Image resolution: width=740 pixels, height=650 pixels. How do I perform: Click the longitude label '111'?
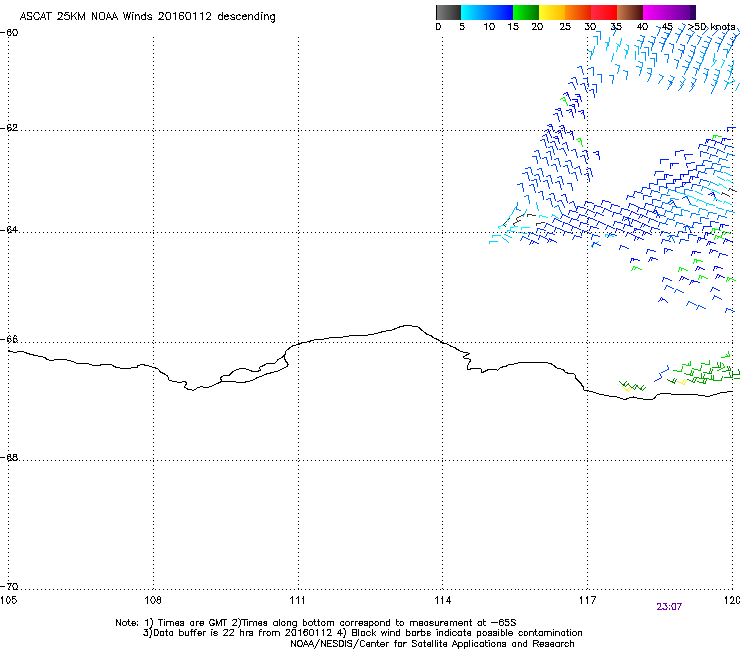297,600
